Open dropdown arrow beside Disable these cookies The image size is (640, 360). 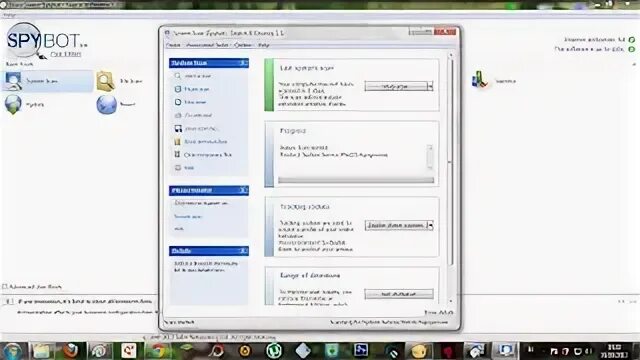point(430,225)
